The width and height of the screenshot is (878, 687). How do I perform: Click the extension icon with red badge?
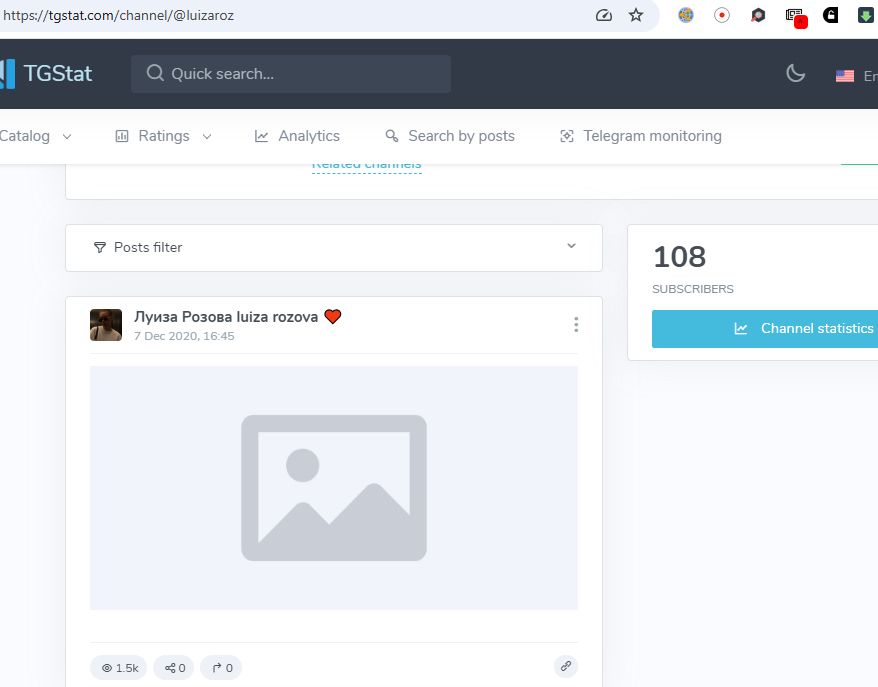pyautogui.click(x=795, y=17)
